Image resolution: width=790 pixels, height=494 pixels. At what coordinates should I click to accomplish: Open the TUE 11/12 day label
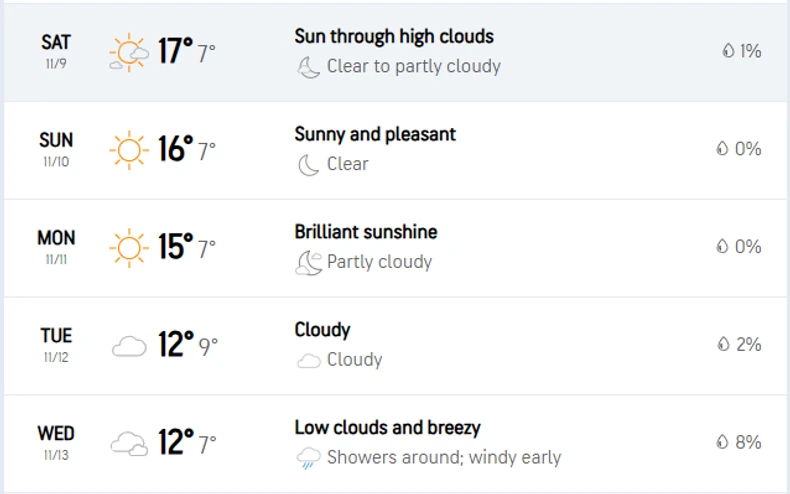pyautogui.click(x=56, y=344)
